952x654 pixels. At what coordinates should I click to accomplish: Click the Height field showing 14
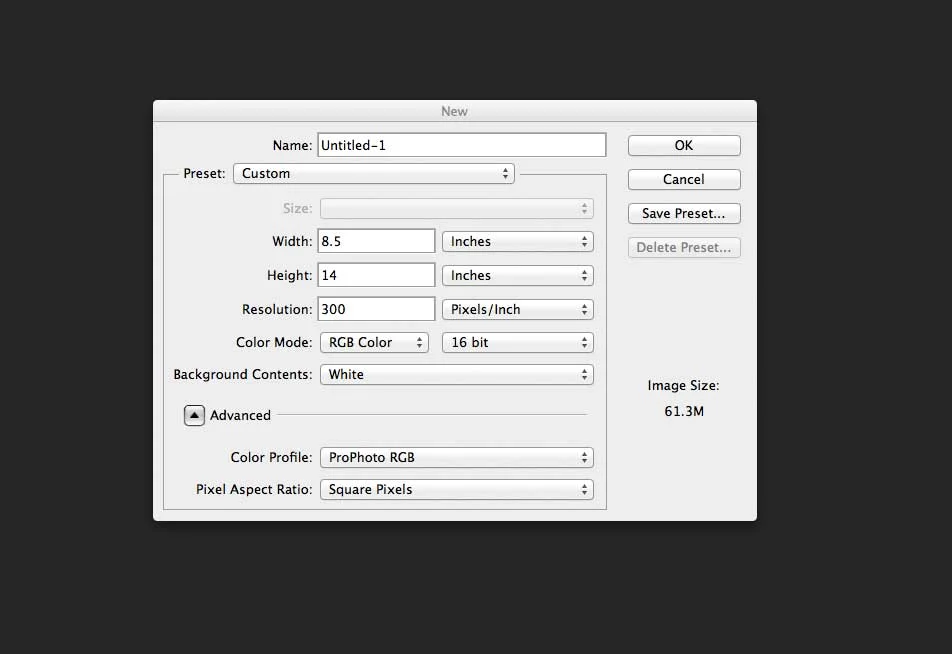376,275
